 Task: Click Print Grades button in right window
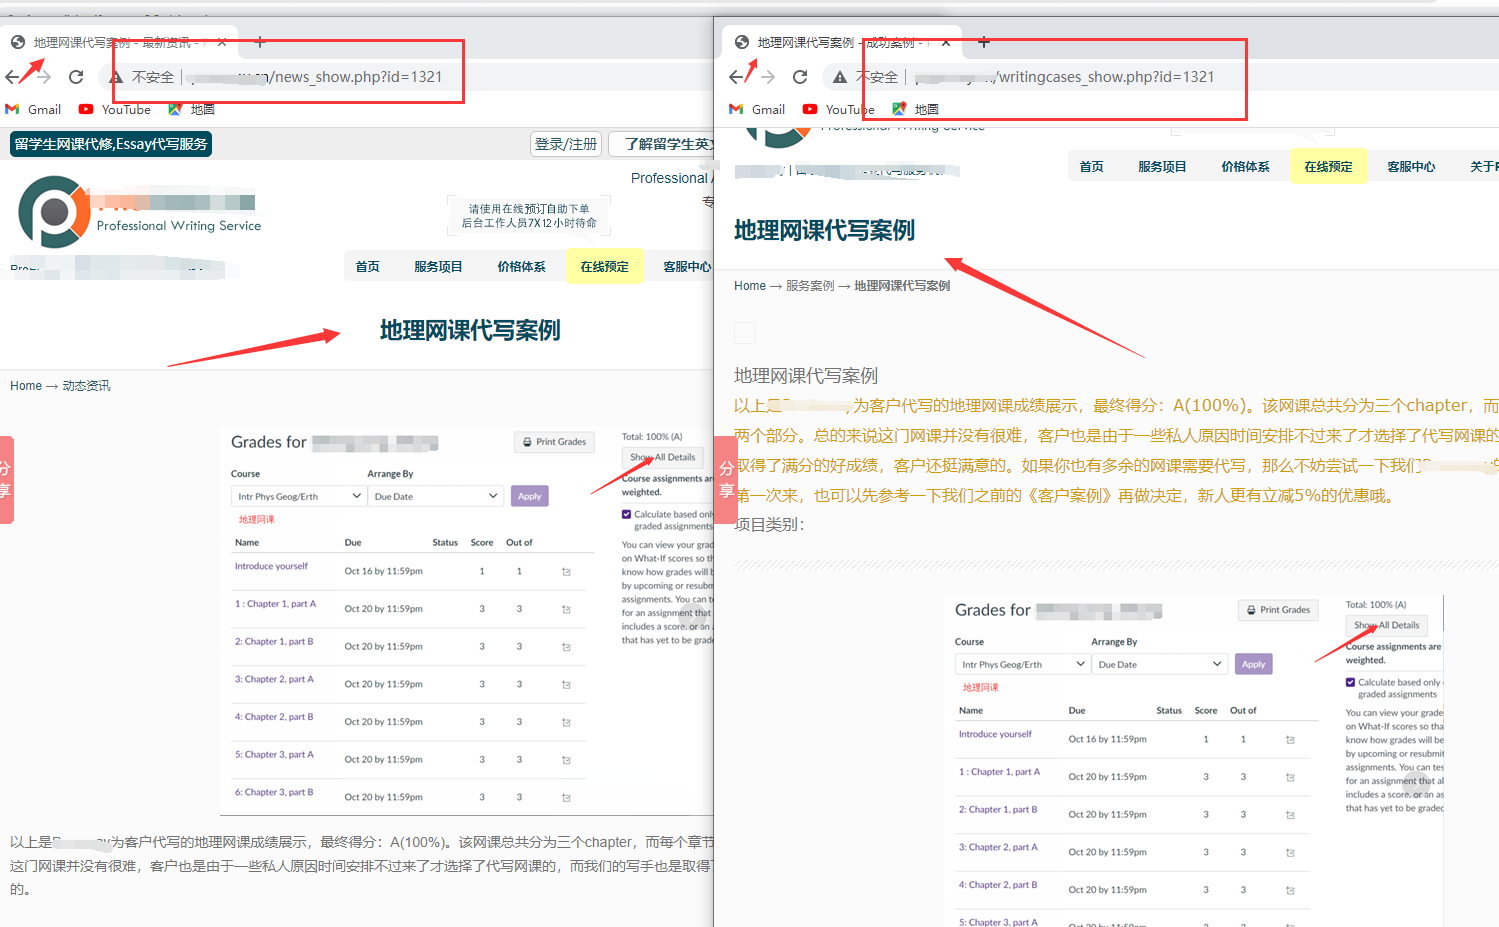click(1278, 610)
